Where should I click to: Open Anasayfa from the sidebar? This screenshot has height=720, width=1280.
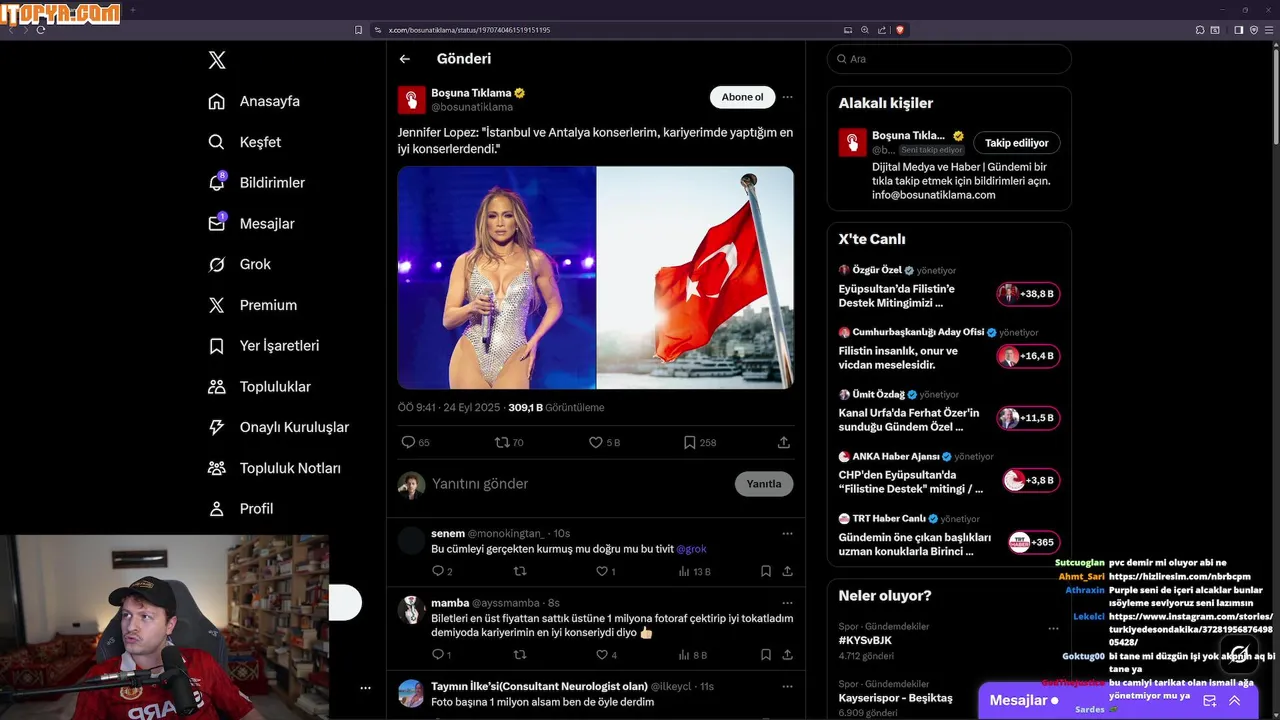(x=254, y=101)
